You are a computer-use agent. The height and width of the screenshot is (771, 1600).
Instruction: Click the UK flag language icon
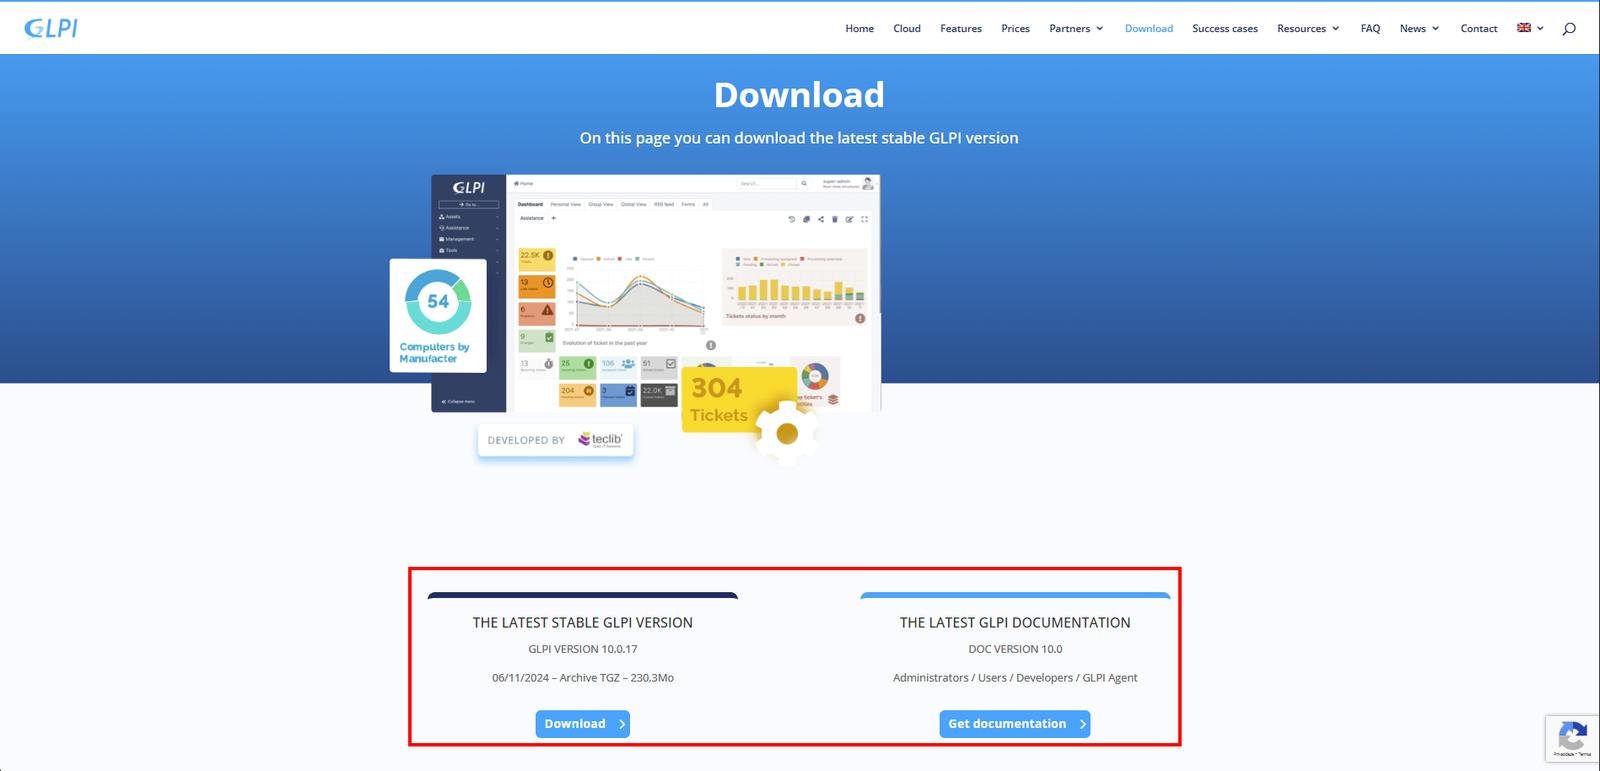1524,28
